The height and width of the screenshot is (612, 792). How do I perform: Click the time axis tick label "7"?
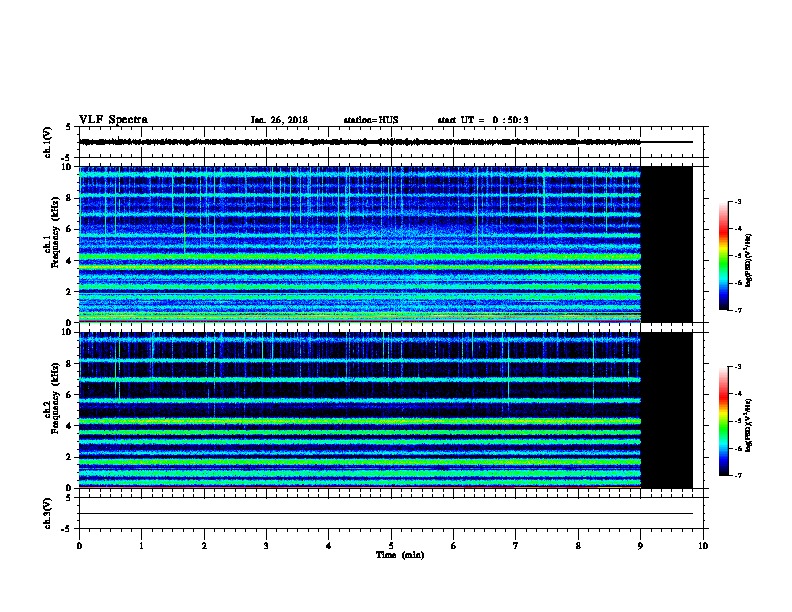516,546
